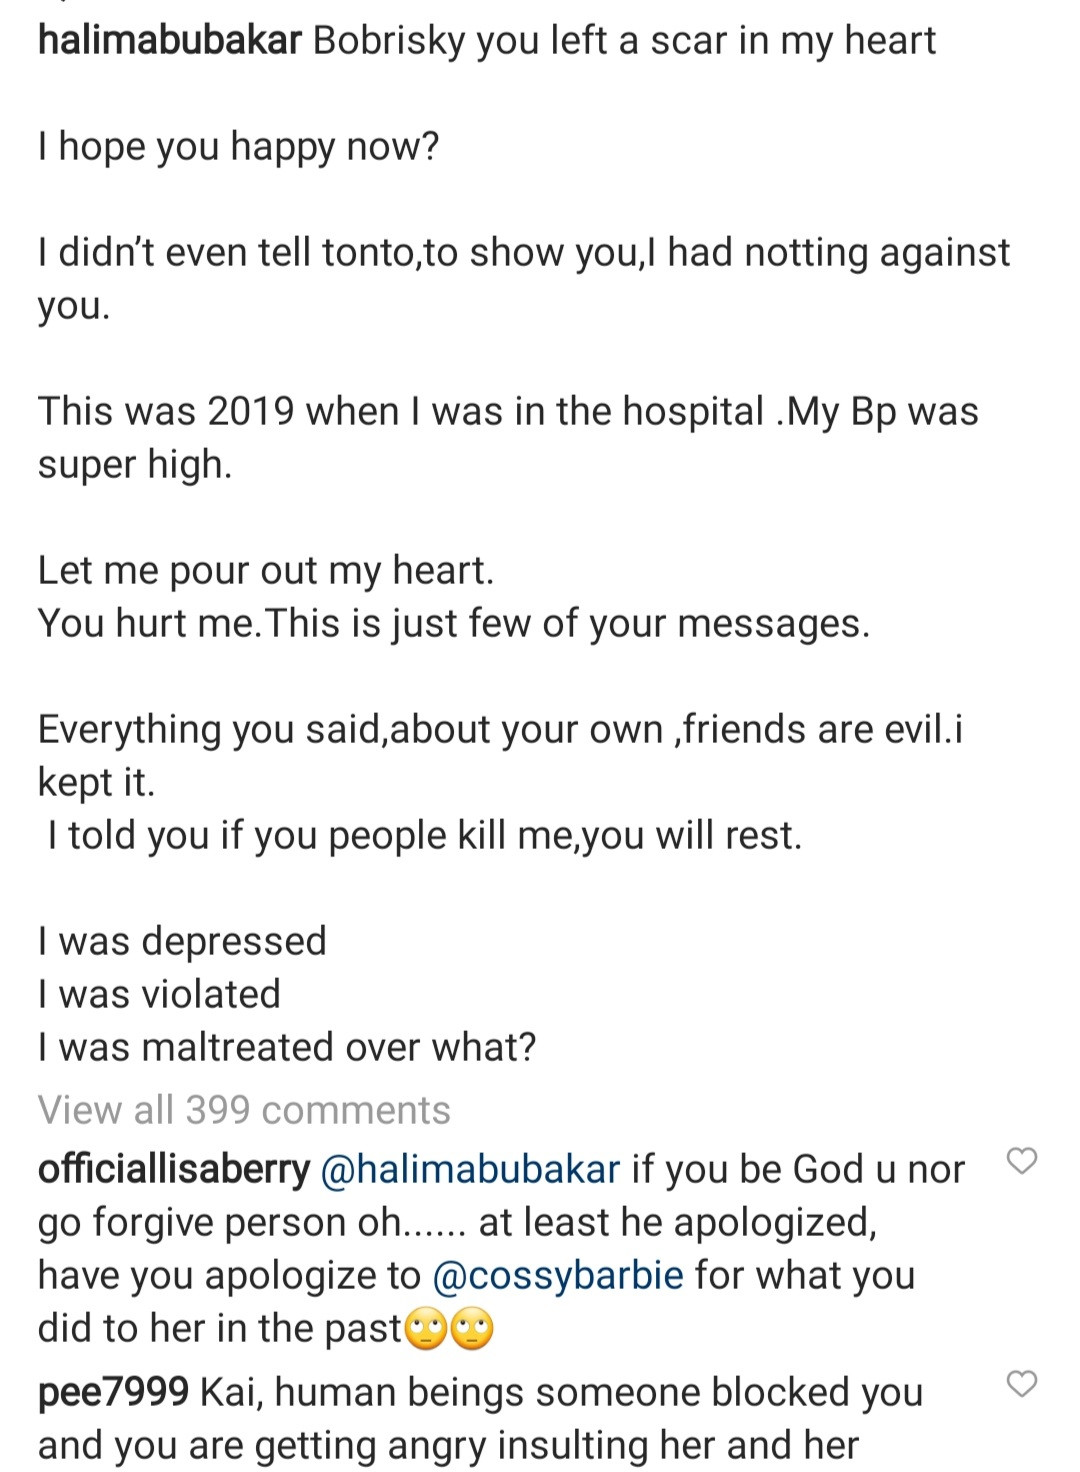Open officiallisaberry's profile
The image size is (1080, 1472).
pyautogui.click(x=174, y=1169)
